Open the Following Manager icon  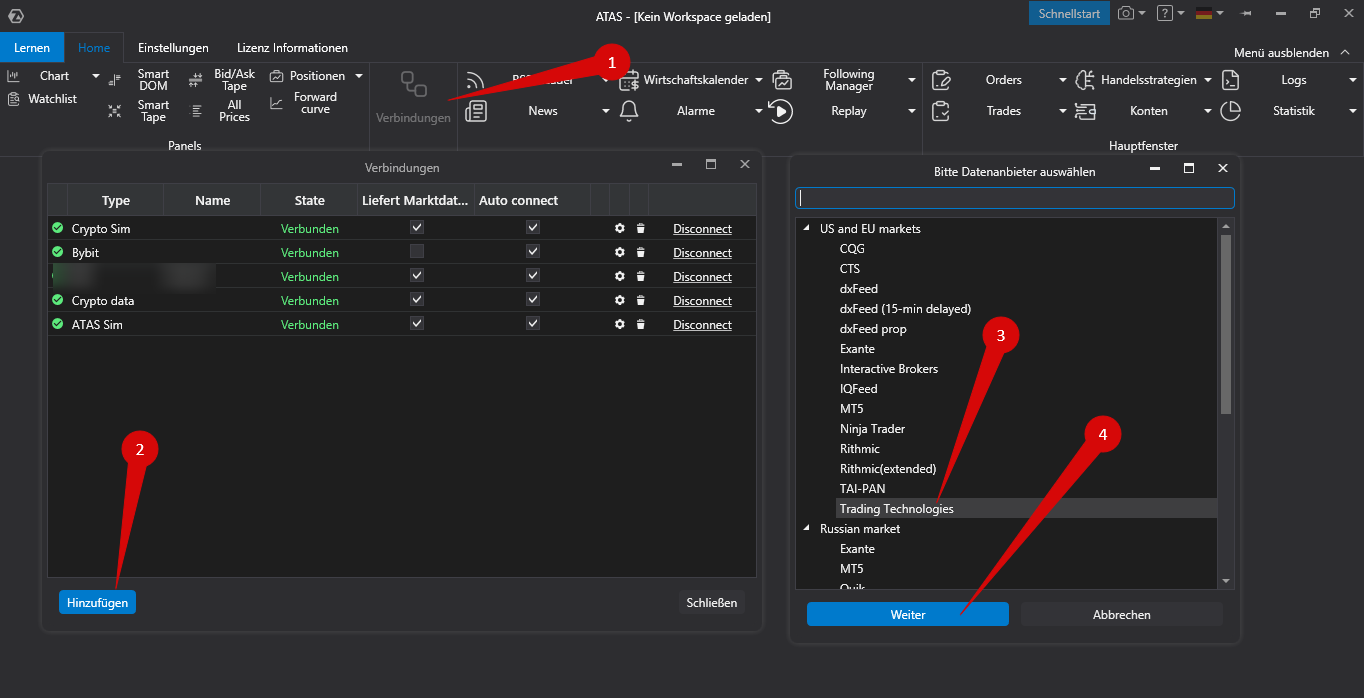(782, 80)
